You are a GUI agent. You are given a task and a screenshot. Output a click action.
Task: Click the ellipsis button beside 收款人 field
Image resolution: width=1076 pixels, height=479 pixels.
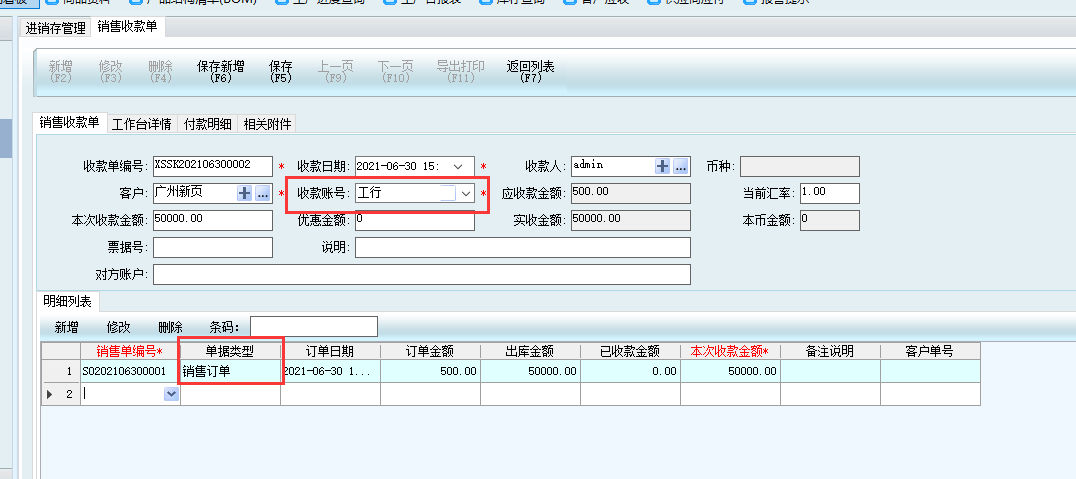(681, 166)
